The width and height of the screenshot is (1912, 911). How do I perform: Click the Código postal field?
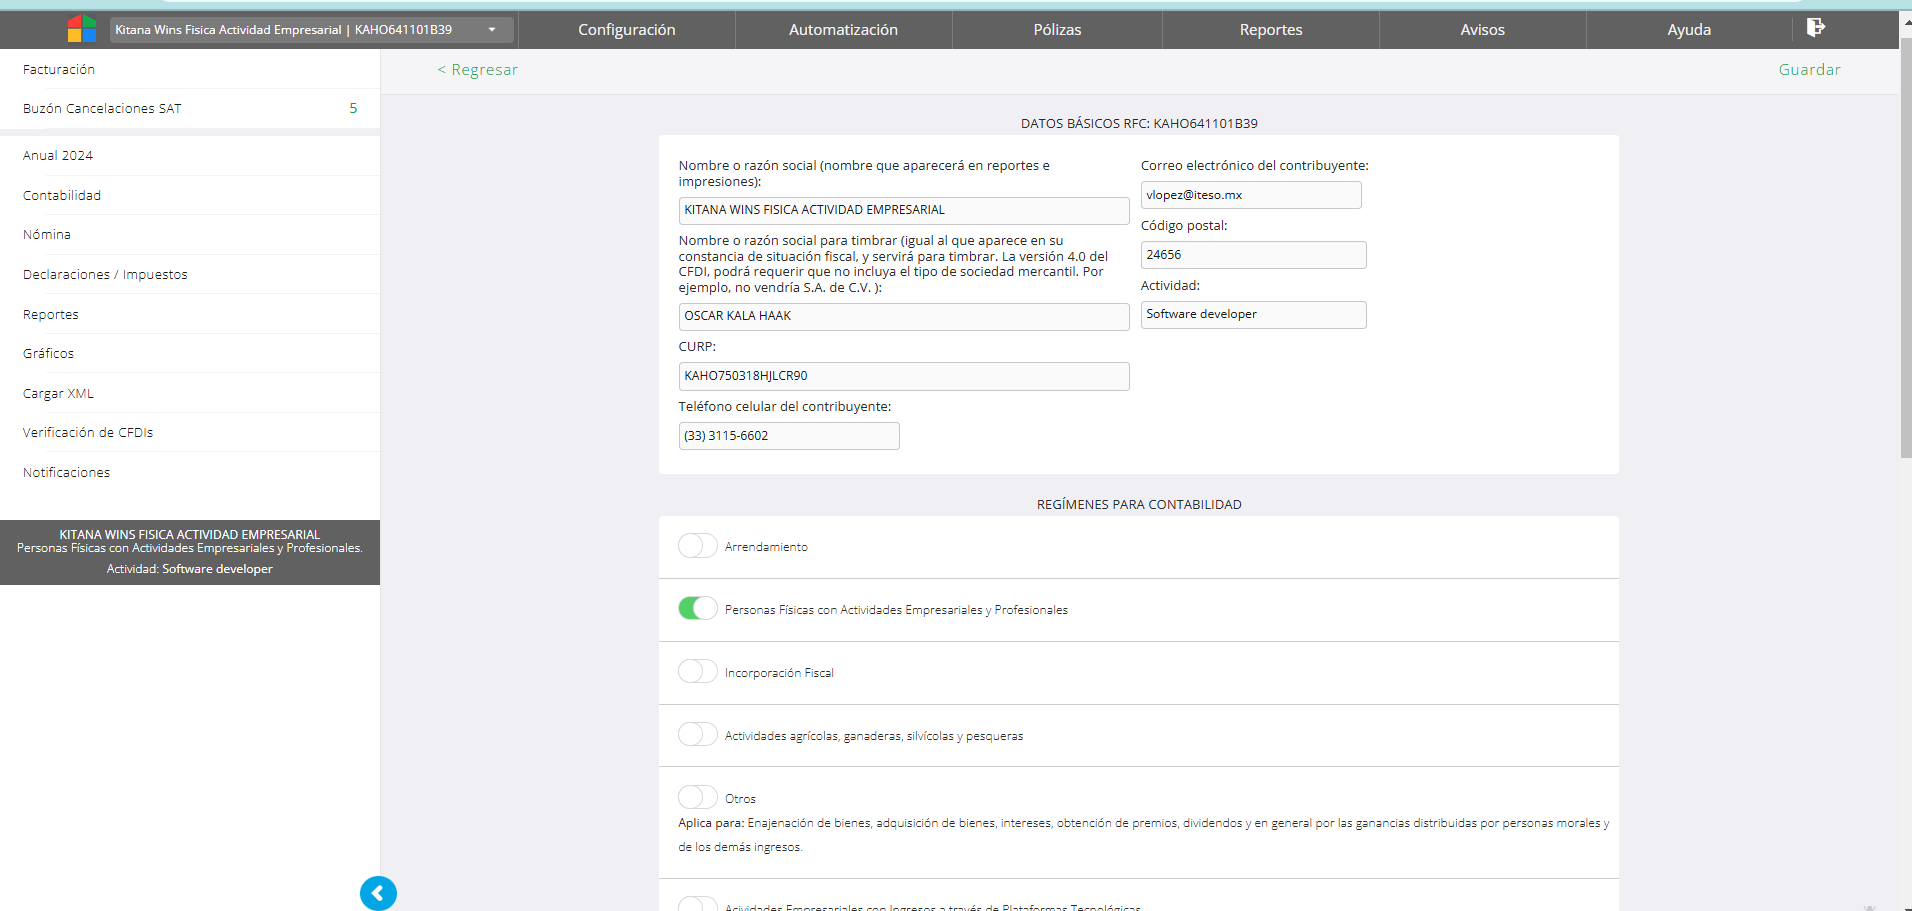(1252, 255)
